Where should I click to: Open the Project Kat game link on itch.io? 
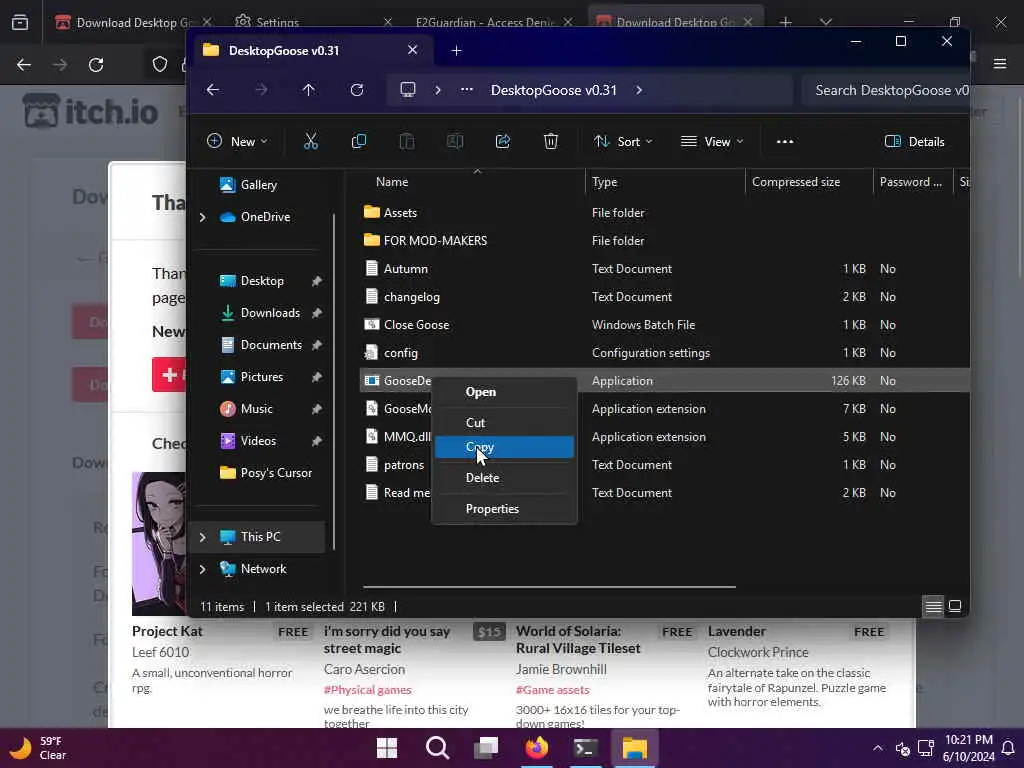click(167, 631)
